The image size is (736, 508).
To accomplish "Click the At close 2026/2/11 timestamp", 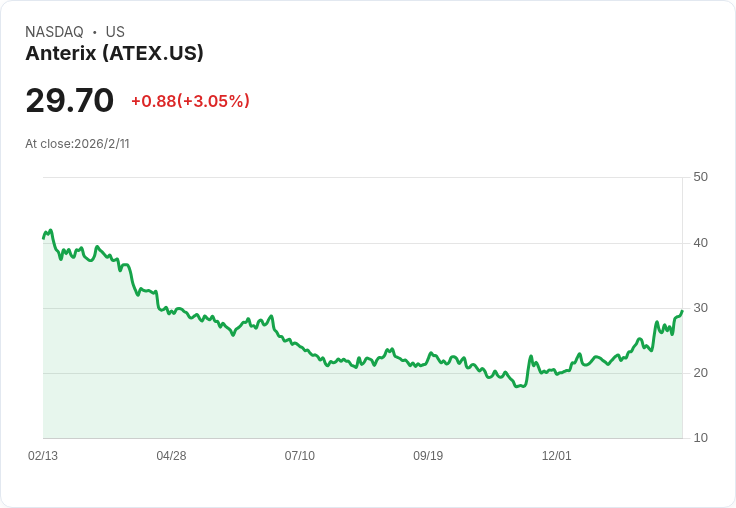I will 77,143.
